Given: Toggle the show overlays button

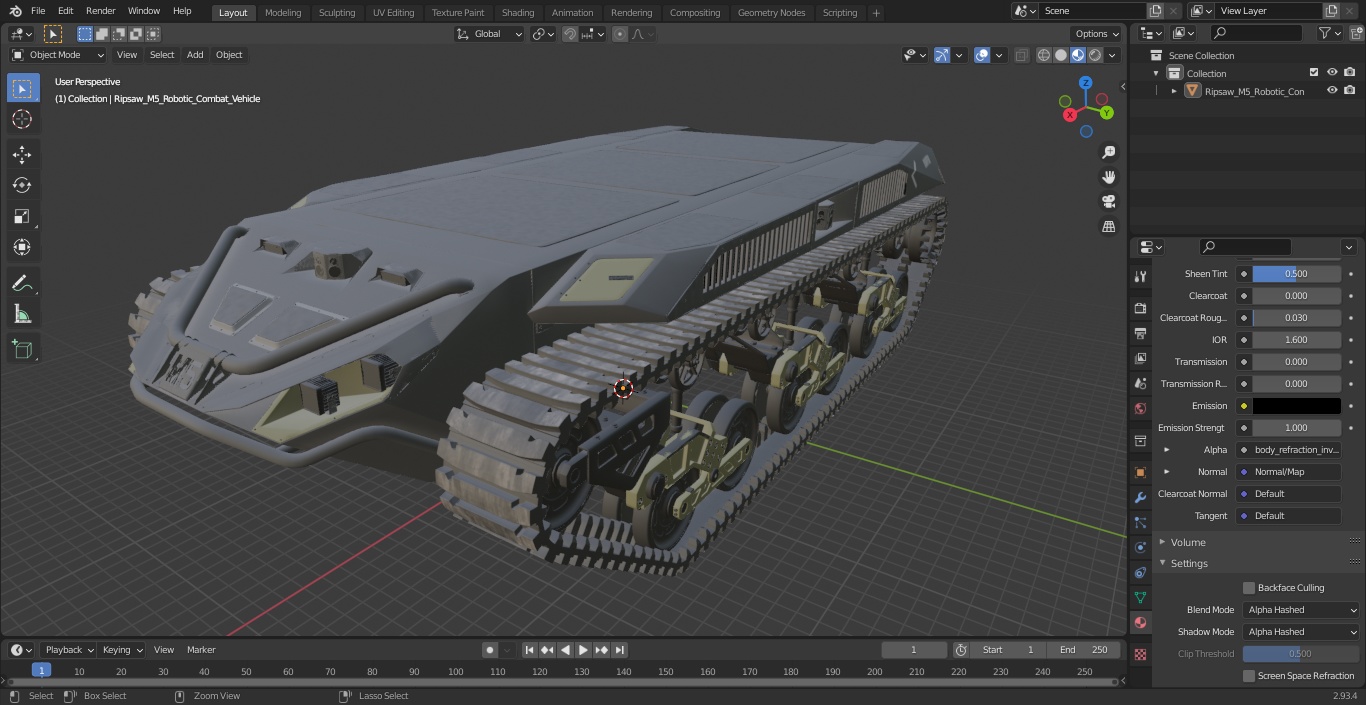Looking at the screenshot, I should click(x=982, y=55).
